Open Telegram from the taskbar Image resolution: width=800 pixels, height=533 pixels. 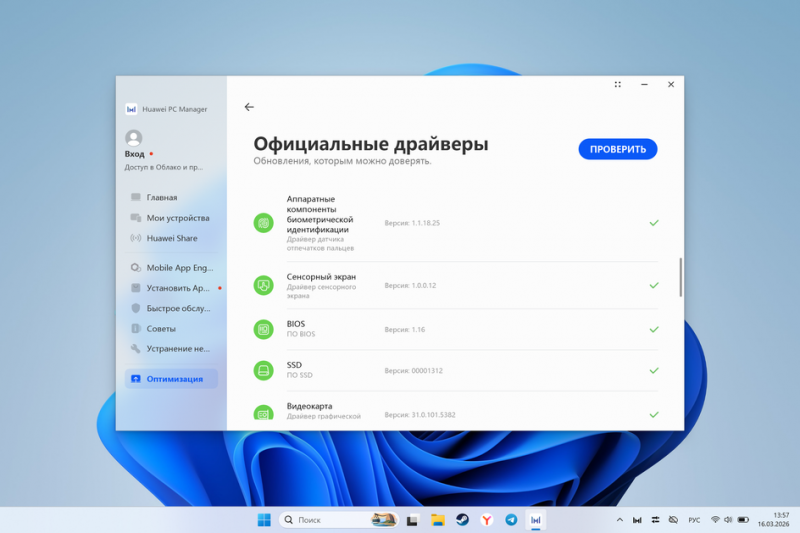(x=511, y=520)
